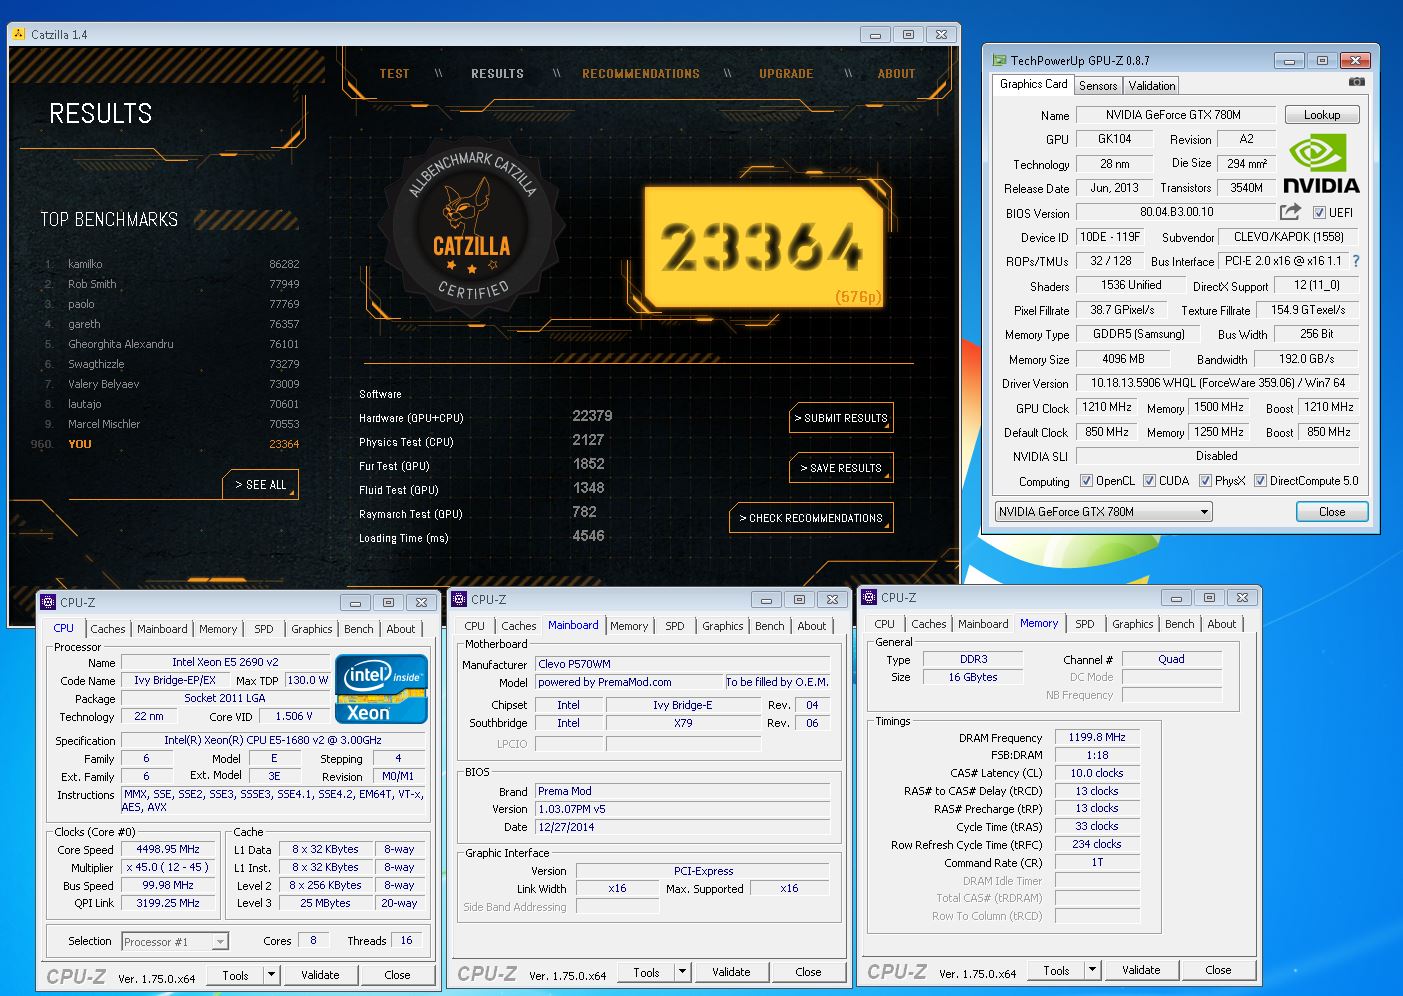Click the score 23364 display
Viewport: 1403px width, 996px height.
click(762, 247)
